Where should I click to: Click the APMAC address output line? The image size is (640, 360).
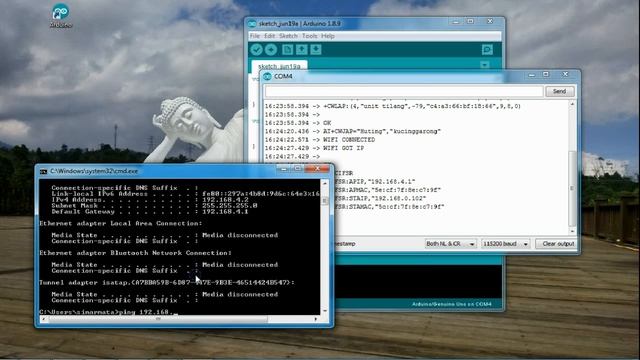[388, 190]
